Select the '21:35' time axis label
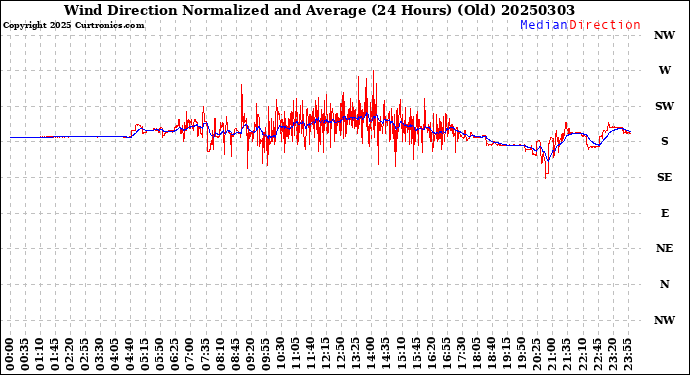Viewport: 690px width, 375px height. tap(565, 354)
